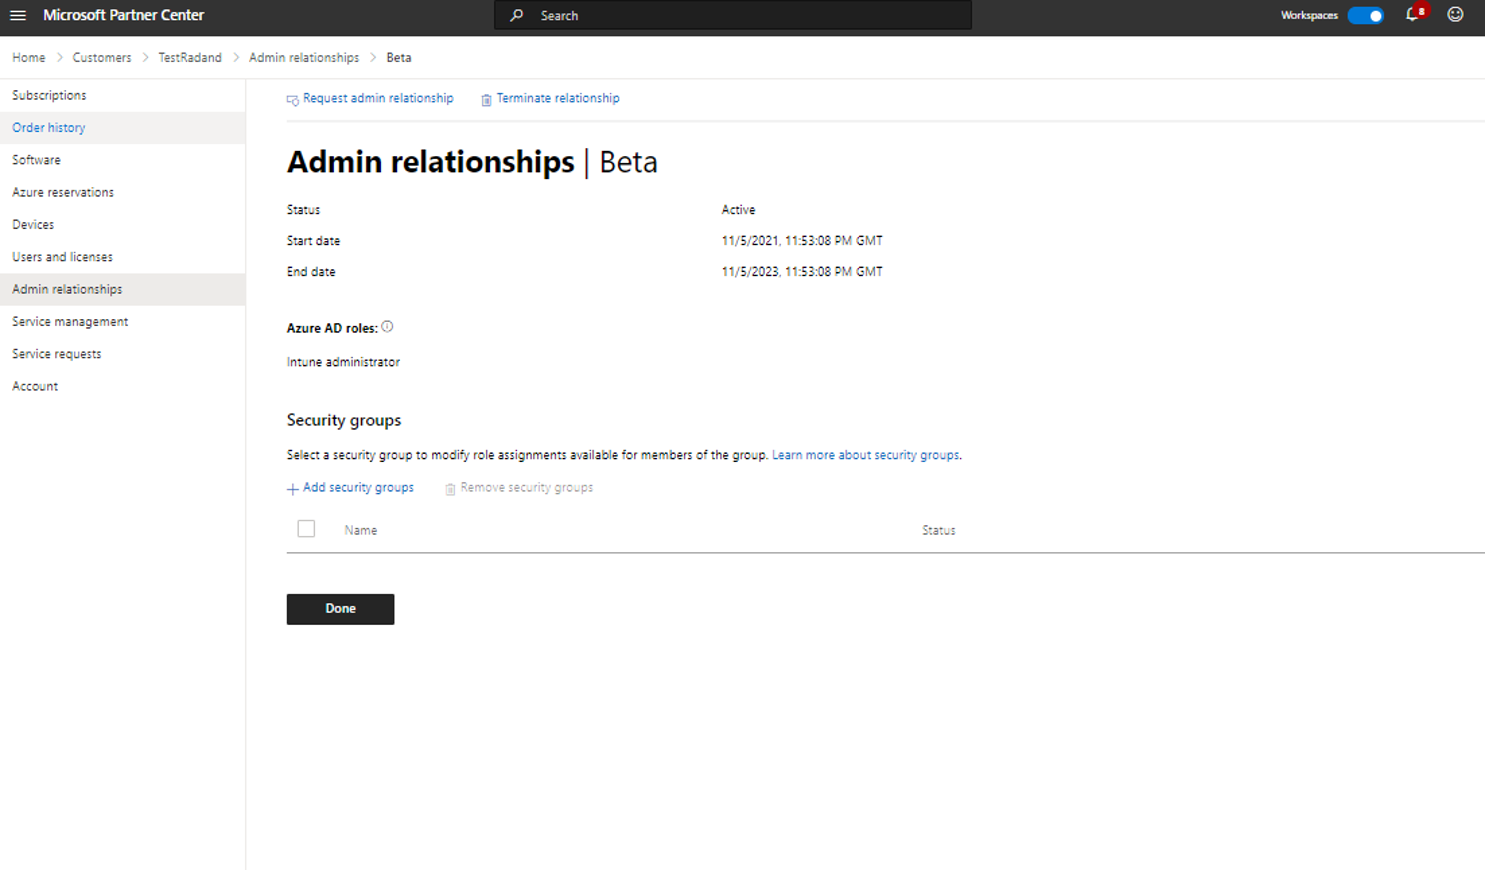
Task: Open Subscriptions in the sidebar
Action: click(122, 95)
